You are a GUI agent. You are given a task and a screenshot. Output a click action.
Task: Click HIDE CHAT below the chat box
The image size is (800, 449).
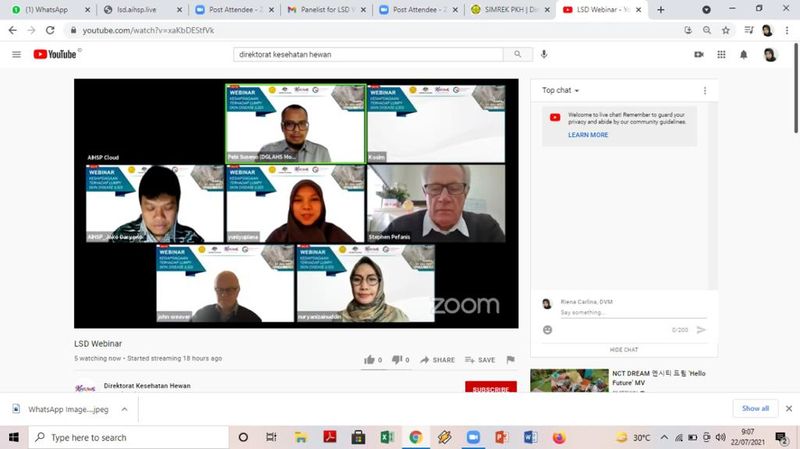click(x=623, y=350)
